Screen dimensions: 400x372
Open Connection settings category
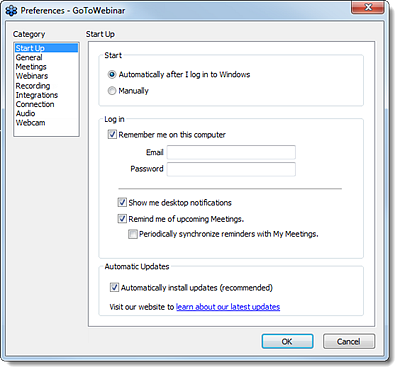coord(35,104)
